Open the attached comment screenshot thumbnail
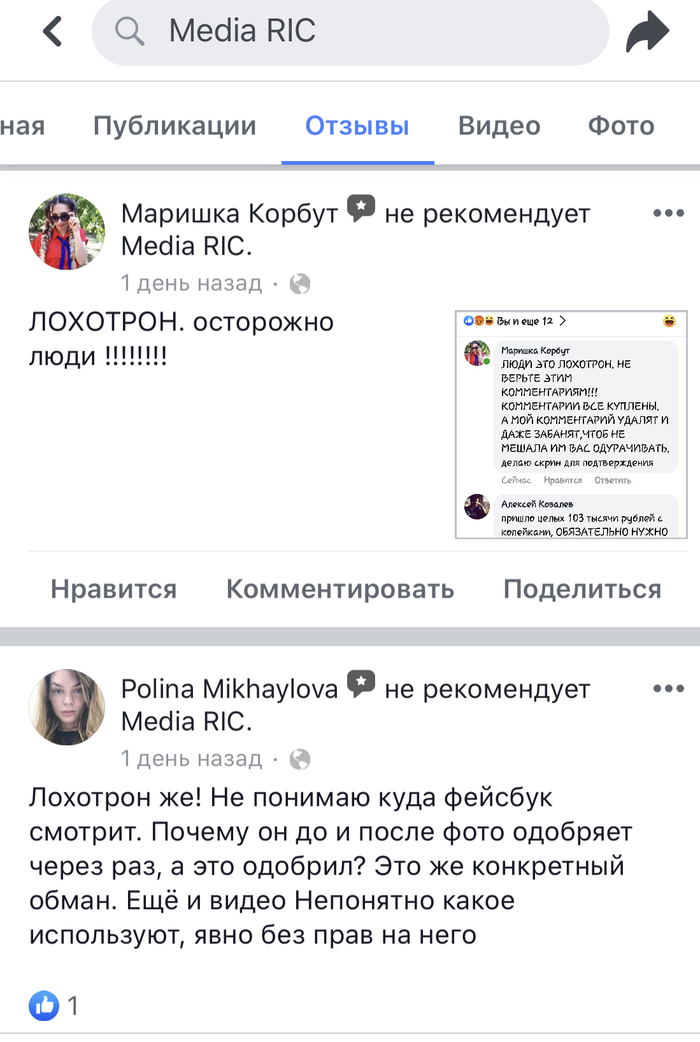Viewport: 700px width, 1042px height. [x=571, y=424]
